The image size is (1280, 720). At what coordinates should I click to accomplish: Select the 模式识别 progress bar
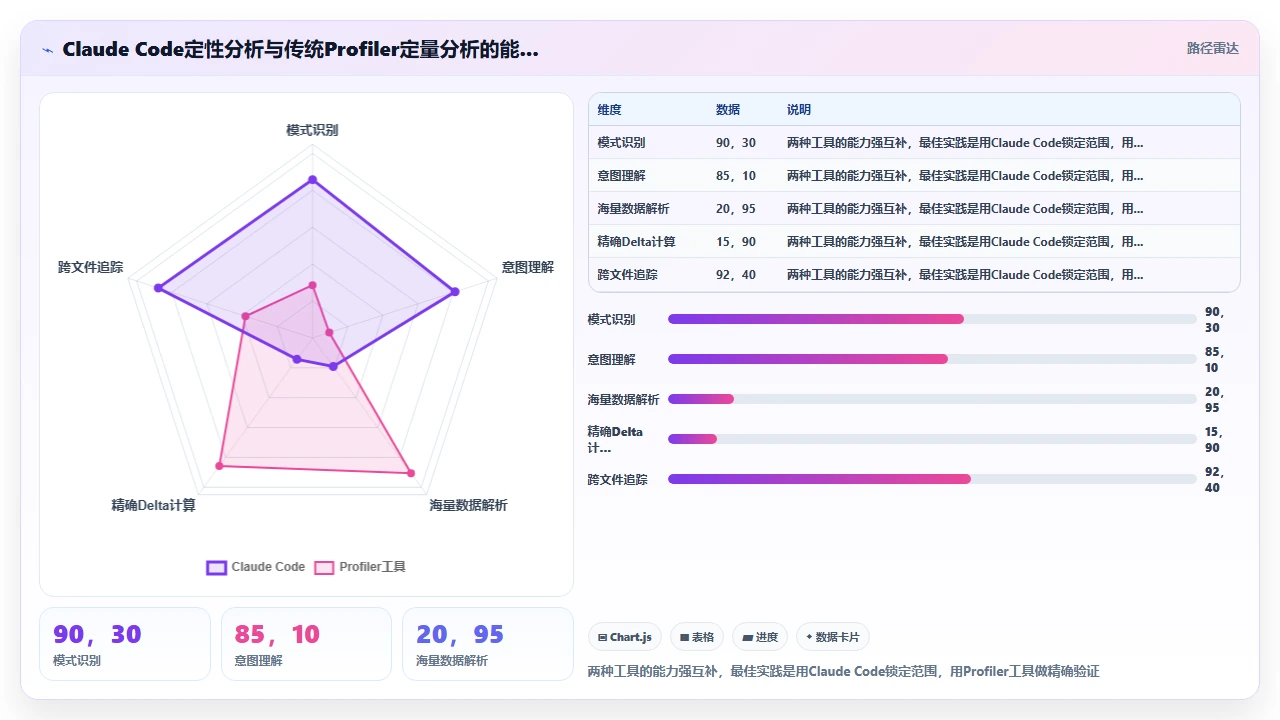tap(932, 319)
